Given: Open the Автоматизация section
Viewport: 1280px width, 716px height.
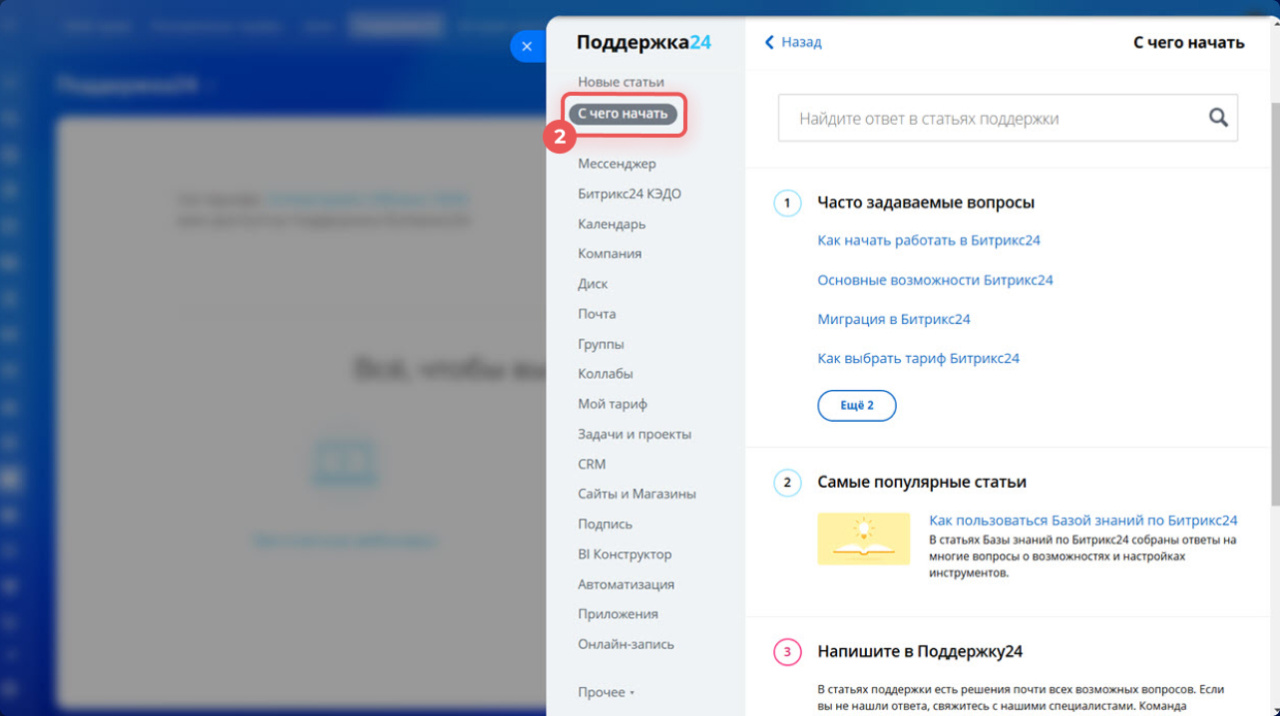Looking at the screenshot, I should (626, 584).
